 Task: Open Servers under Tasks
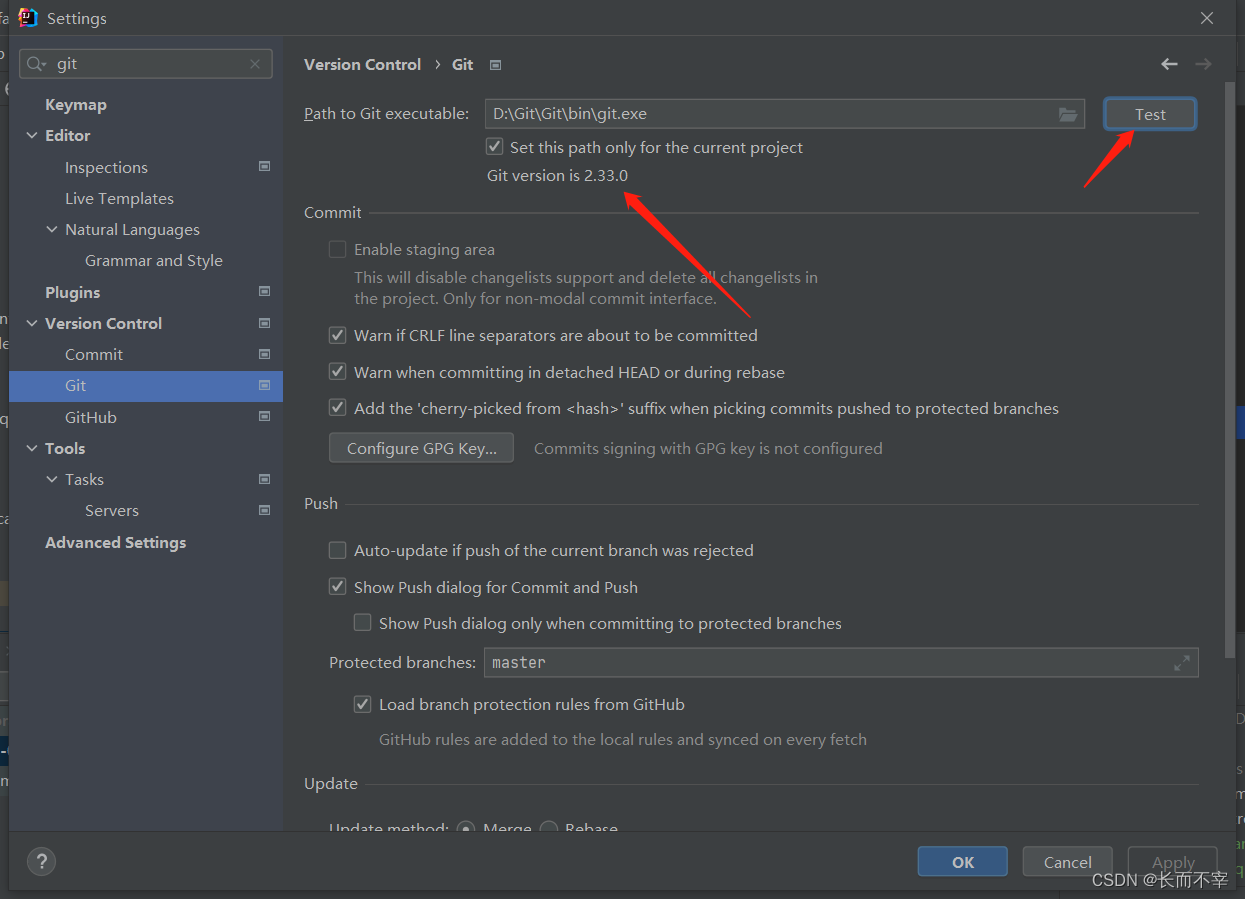(x=112, y=510)
